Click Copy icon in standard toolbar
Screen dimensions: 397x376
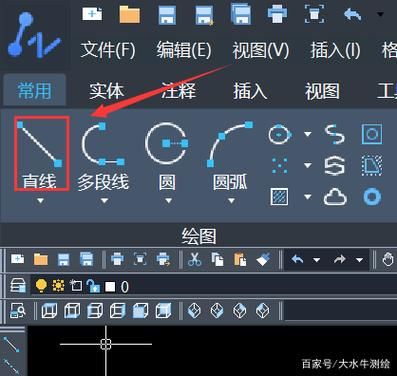[x=217, y=259]
